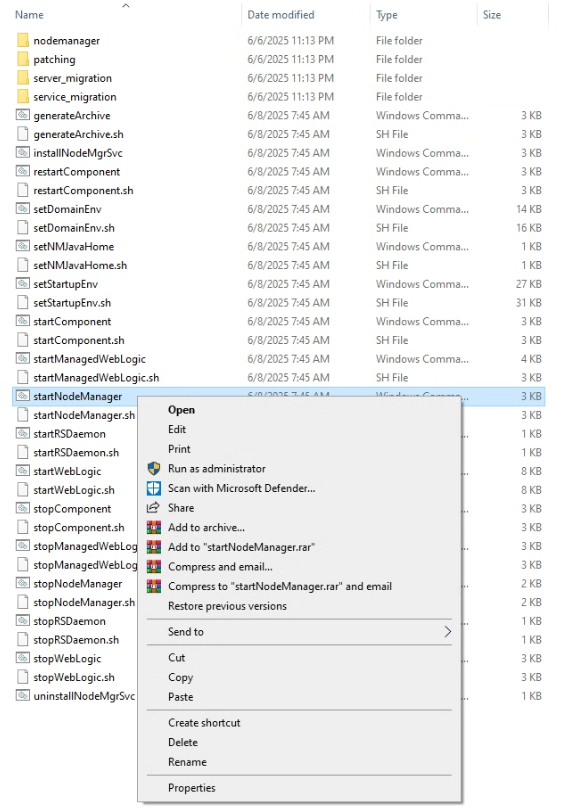Screen dimensions: 564x808
Task: Select Rename in the context menu
Action: pos(187,762)
